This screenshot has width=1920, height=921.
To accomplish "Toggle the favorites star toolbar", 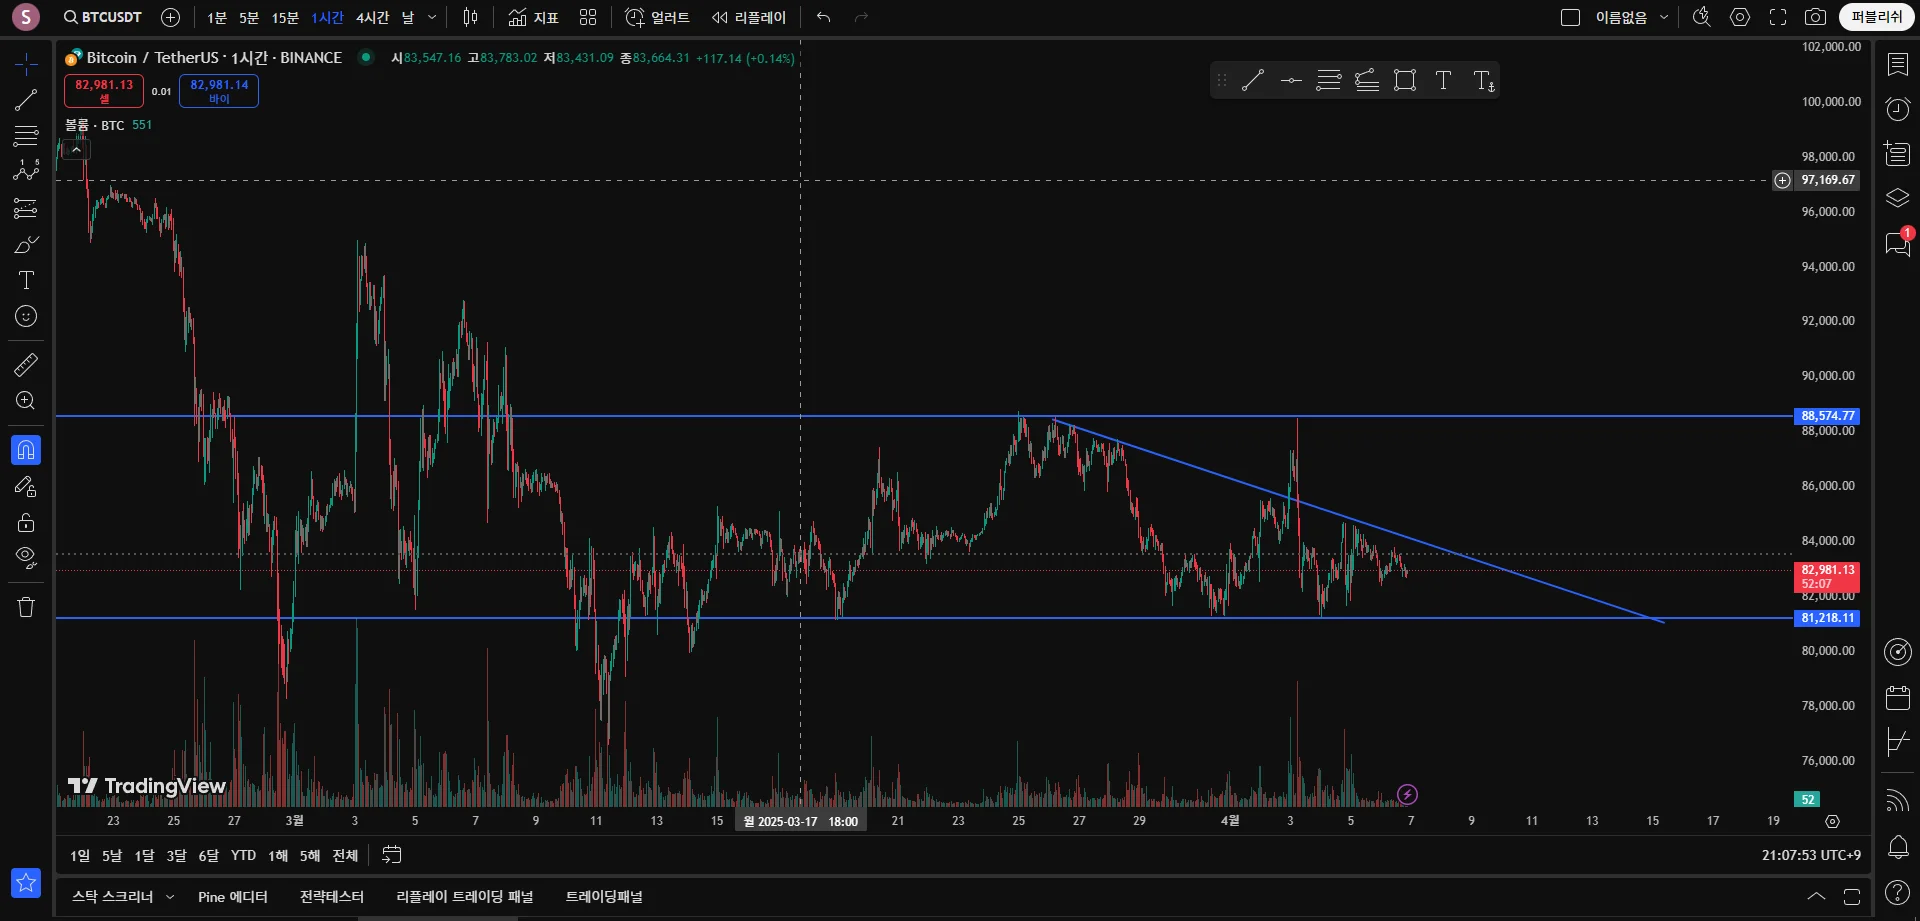I will coord(26,882).
